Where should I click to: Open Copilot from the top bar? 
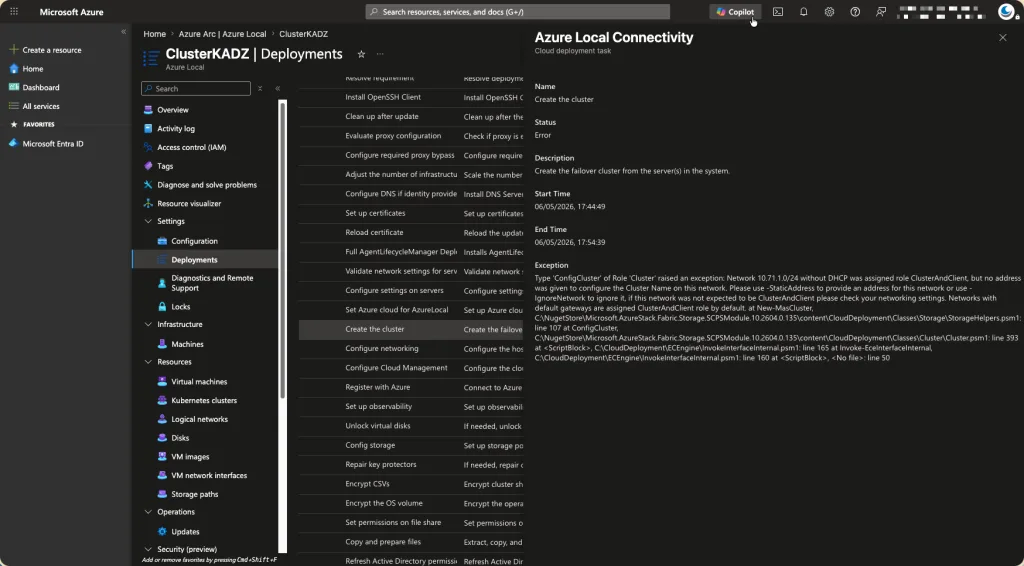735,12
